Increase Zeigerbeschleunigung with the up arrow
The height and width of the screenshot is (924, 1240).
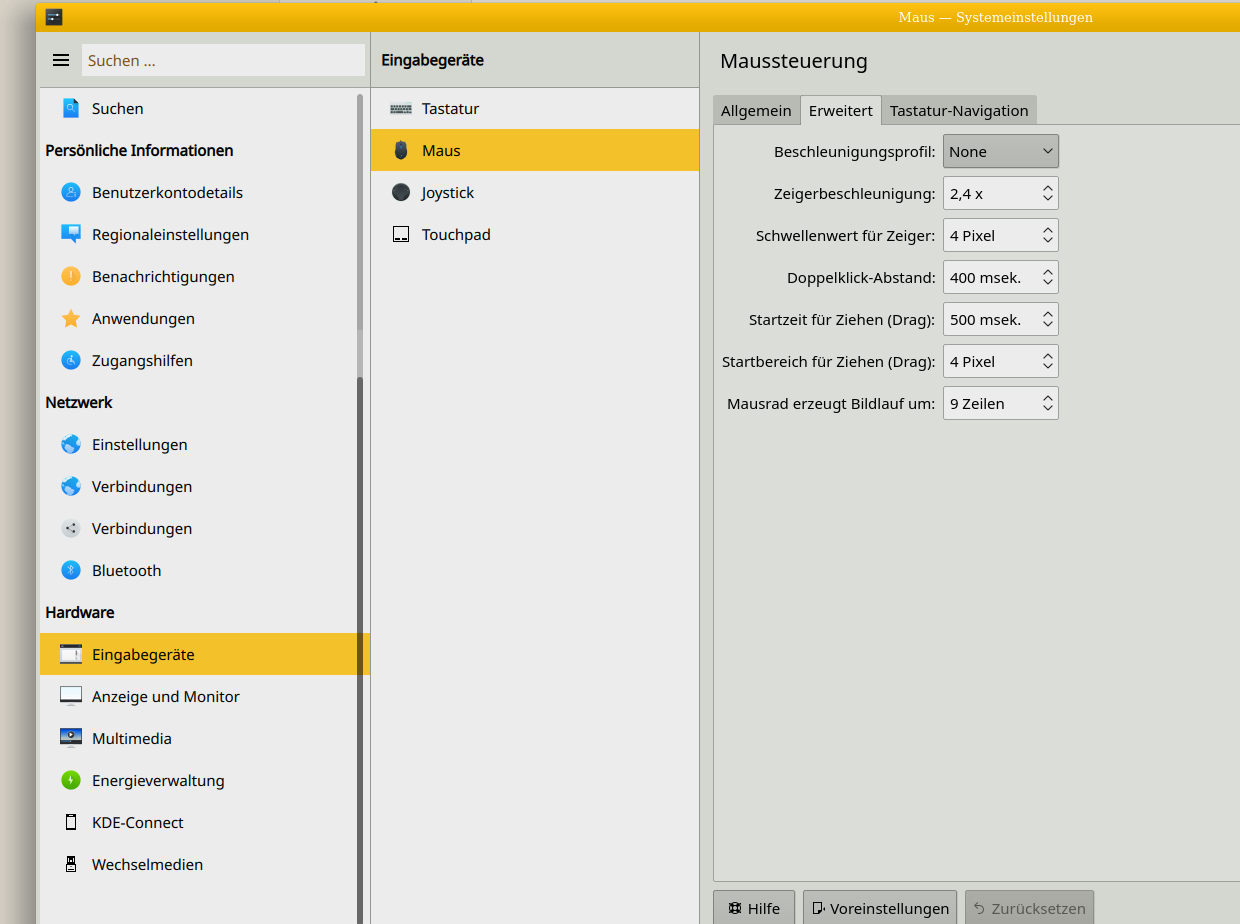(1048, 187)
